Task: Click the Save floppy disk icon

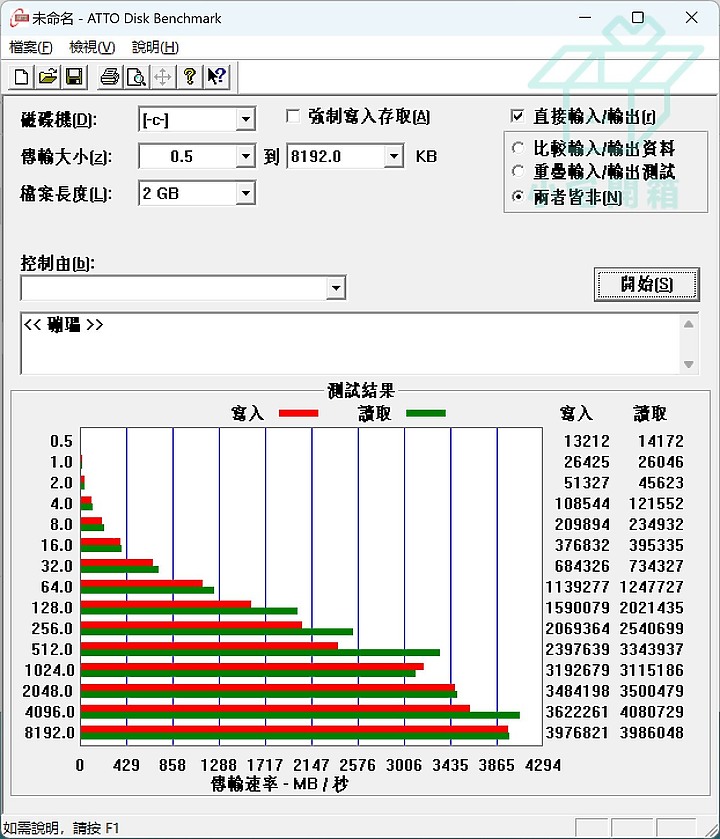Action: point(74,77)
